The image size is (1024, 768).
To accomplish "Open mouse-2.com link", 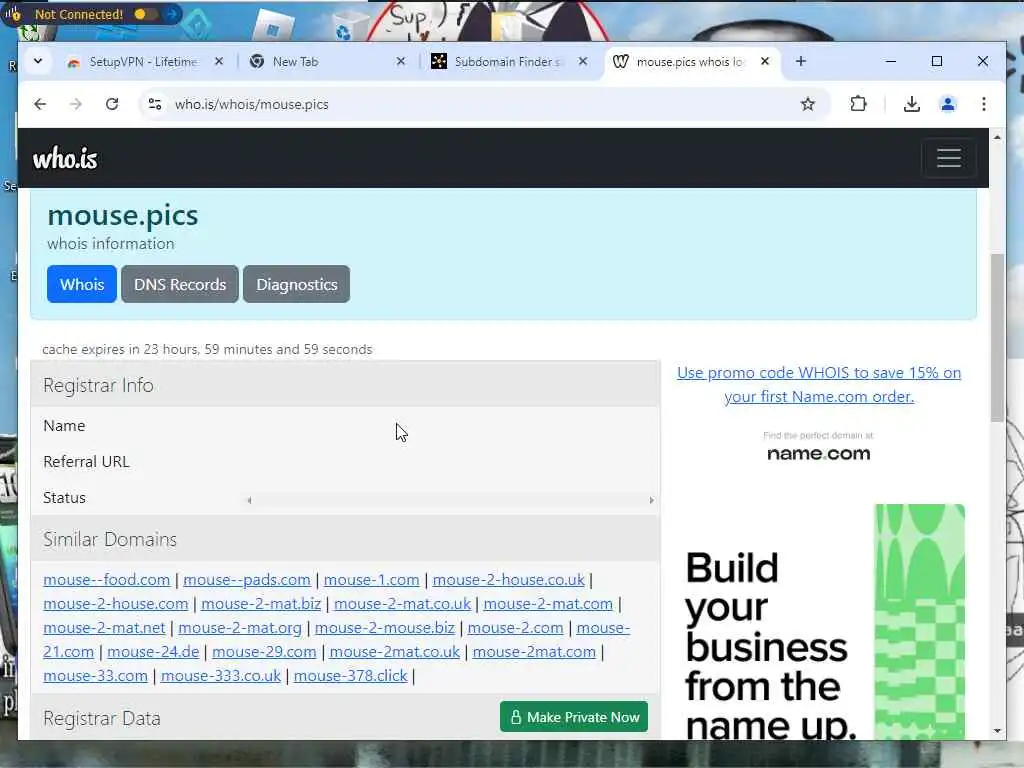I will pyautogui.click(x=515, y=628).
